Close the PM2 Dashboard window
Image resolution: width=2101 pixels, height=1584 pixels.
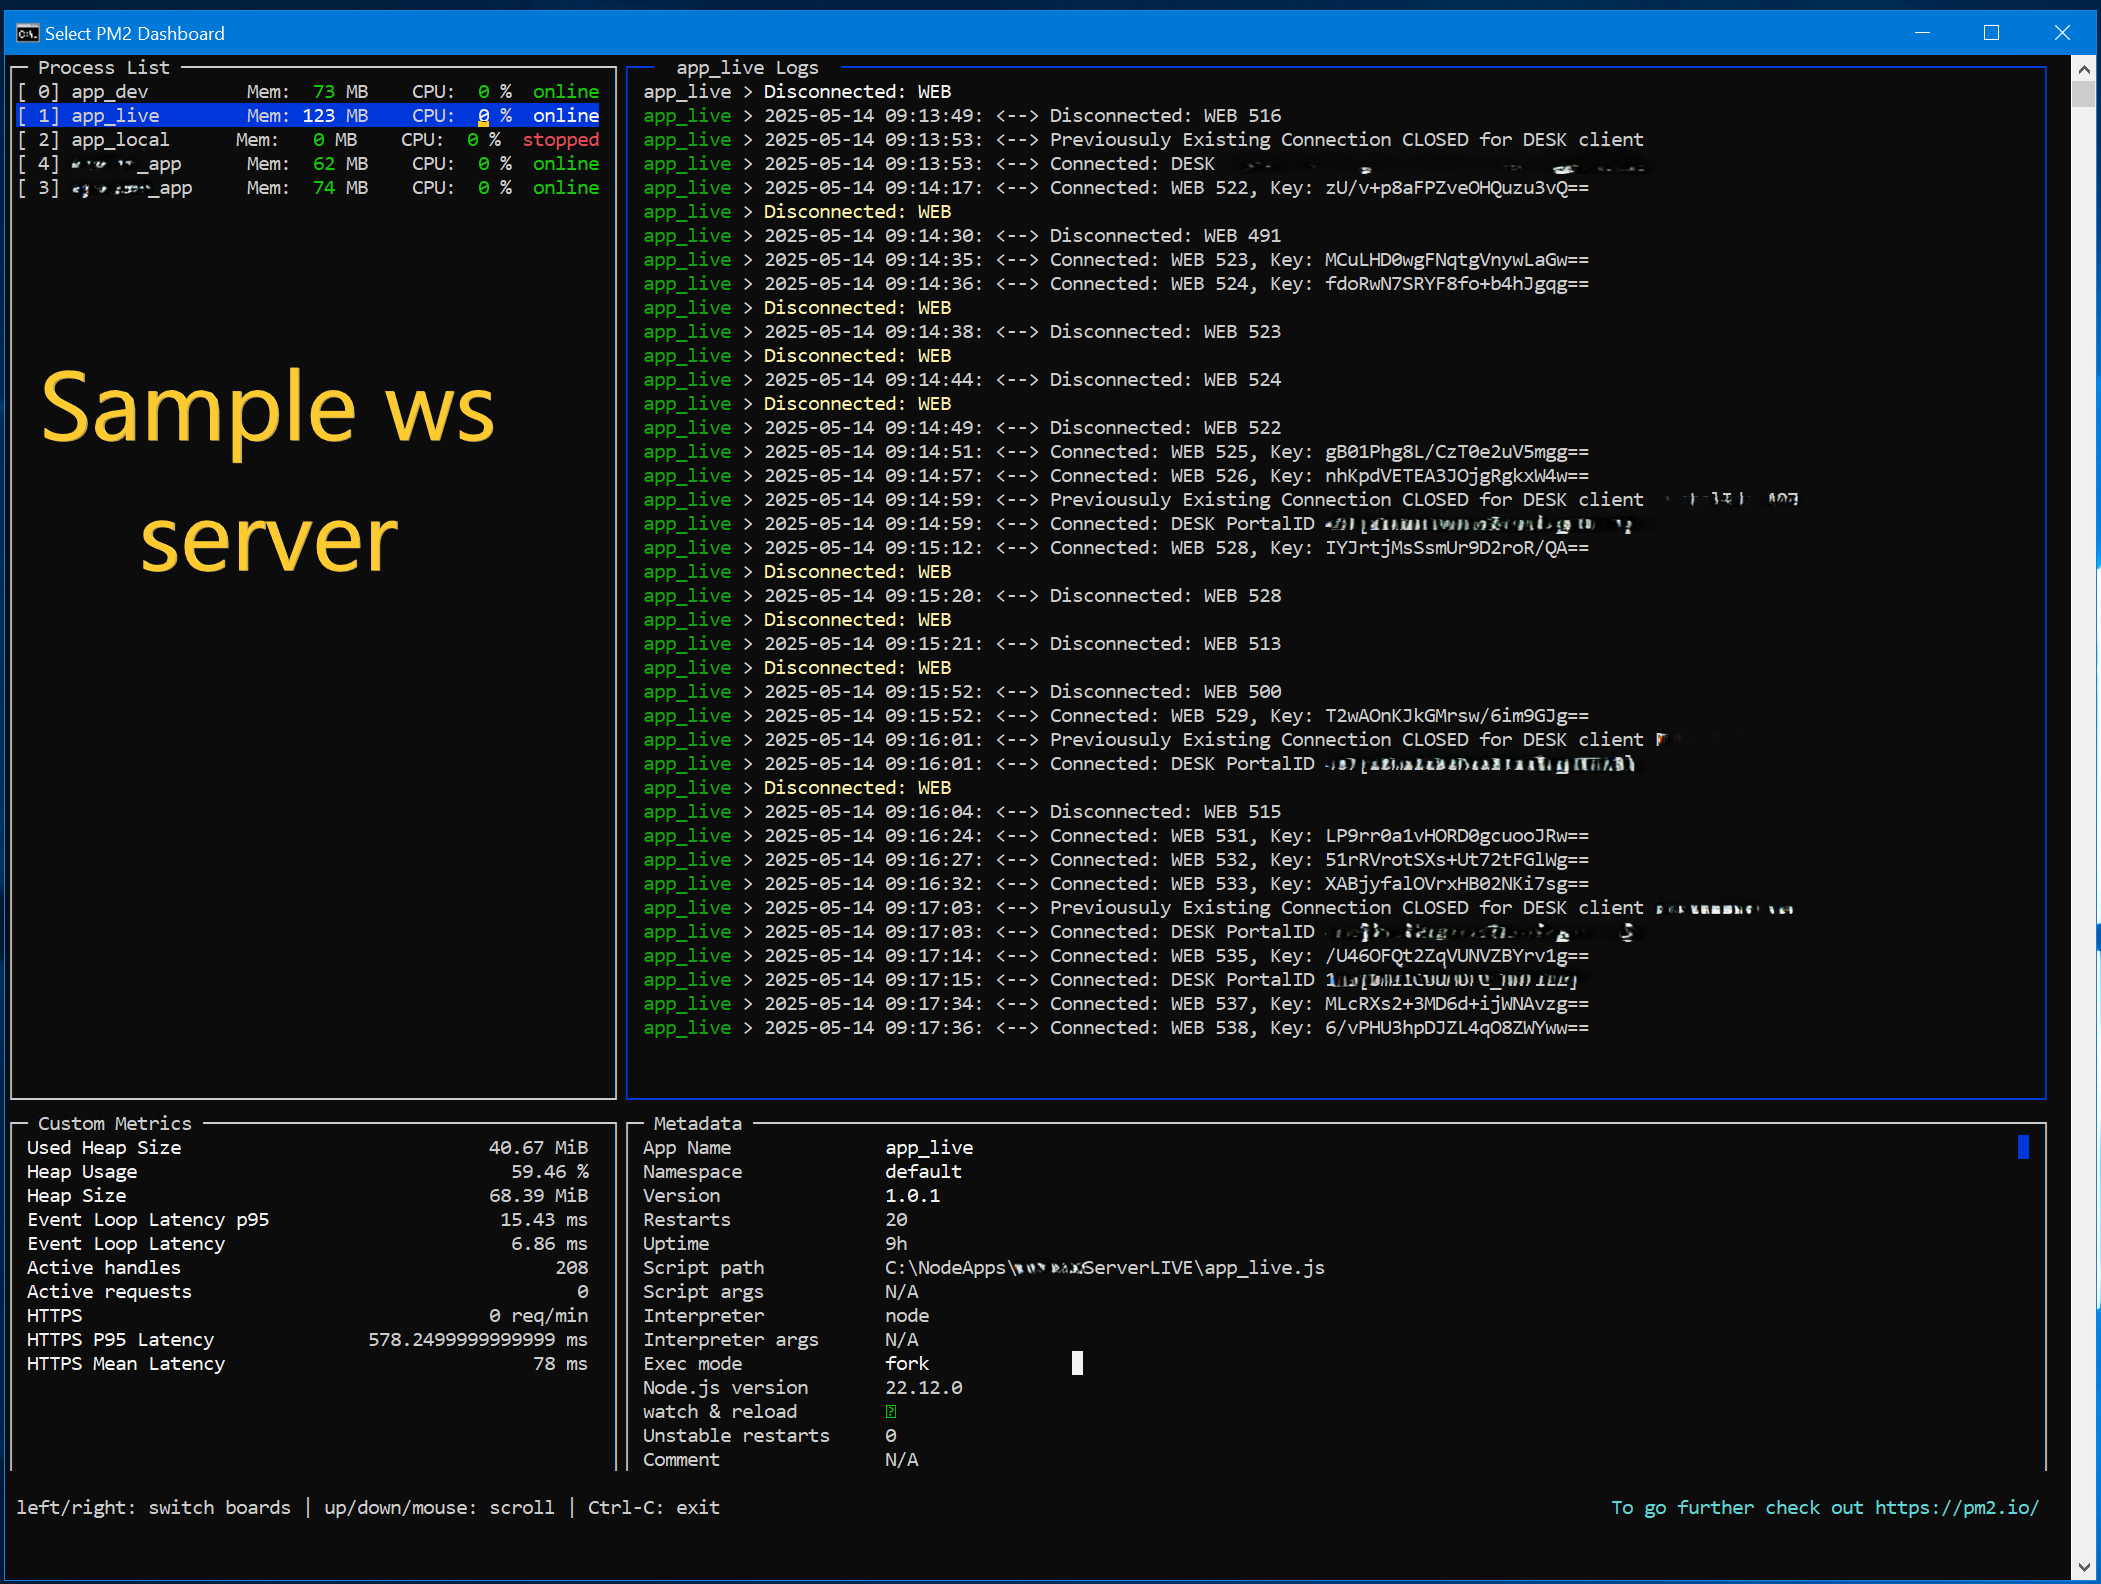[x=2062, y=33]
